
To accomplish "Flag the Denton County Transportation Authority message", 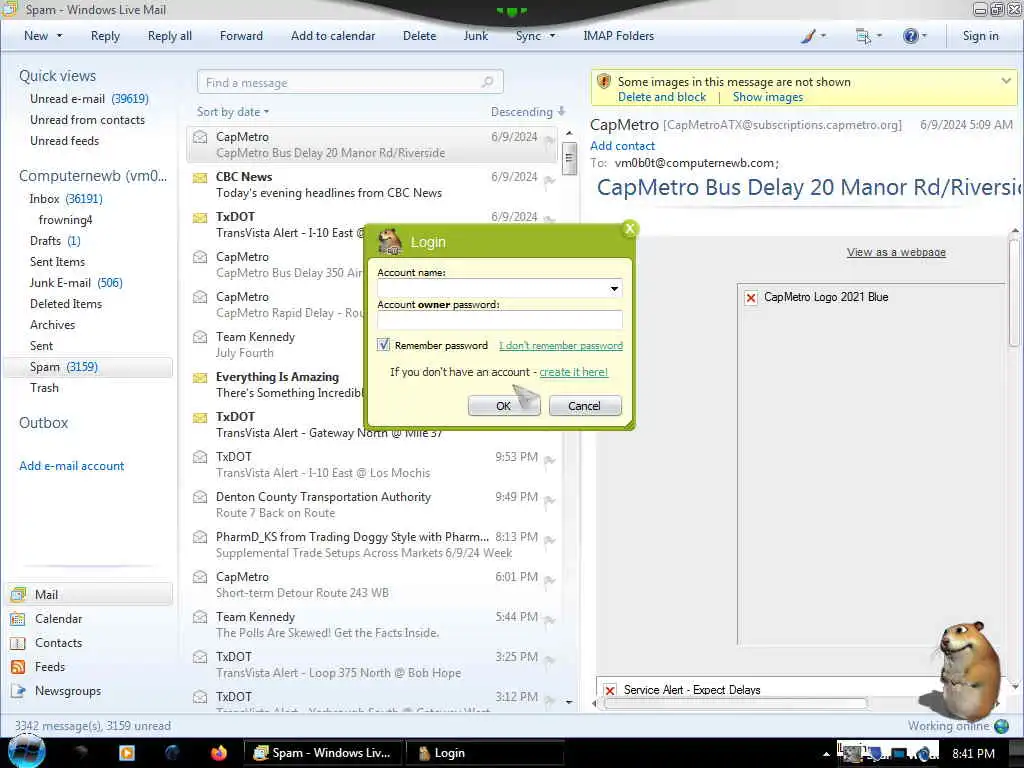I will coord(550,501).
